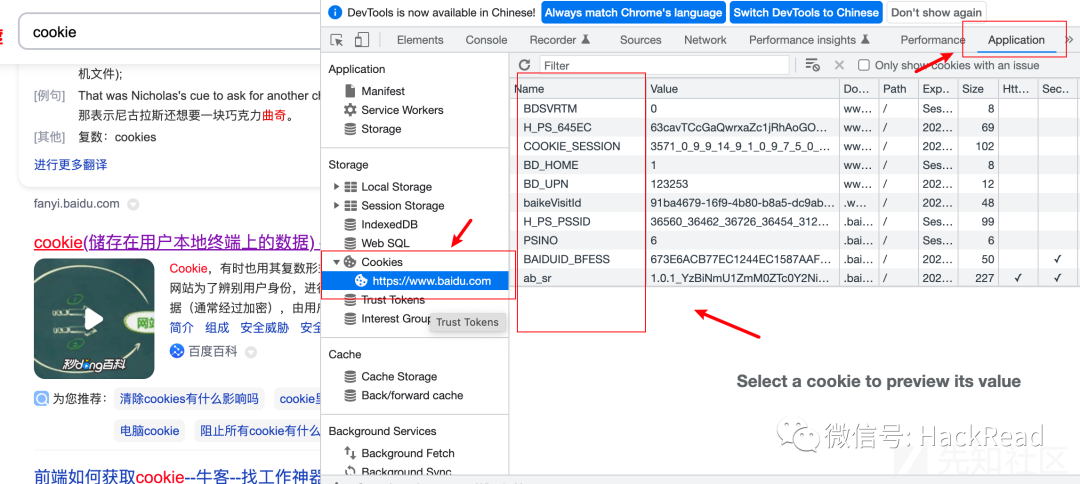Image resolution: width=1080 pixels, height=484 pixels.
Task: Refresh the cookies table
Action: pyautogui.click(x=525, y=65)
